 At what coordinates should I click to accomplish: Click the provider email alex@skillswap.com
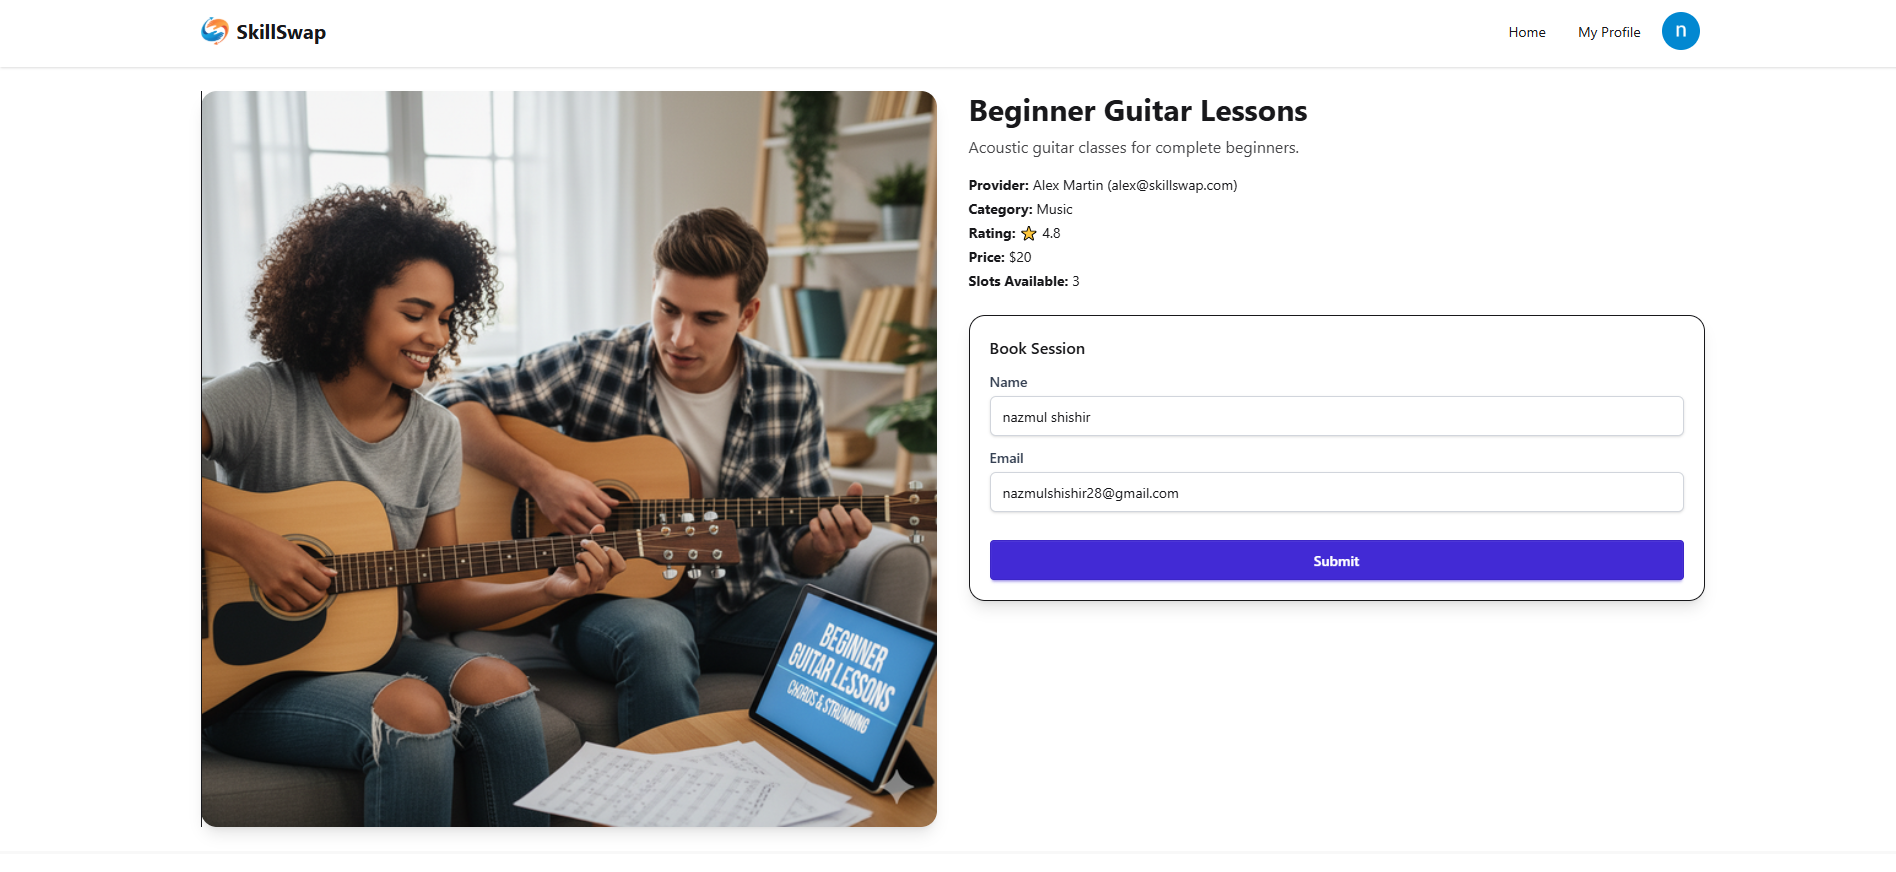click(1172, 185)
